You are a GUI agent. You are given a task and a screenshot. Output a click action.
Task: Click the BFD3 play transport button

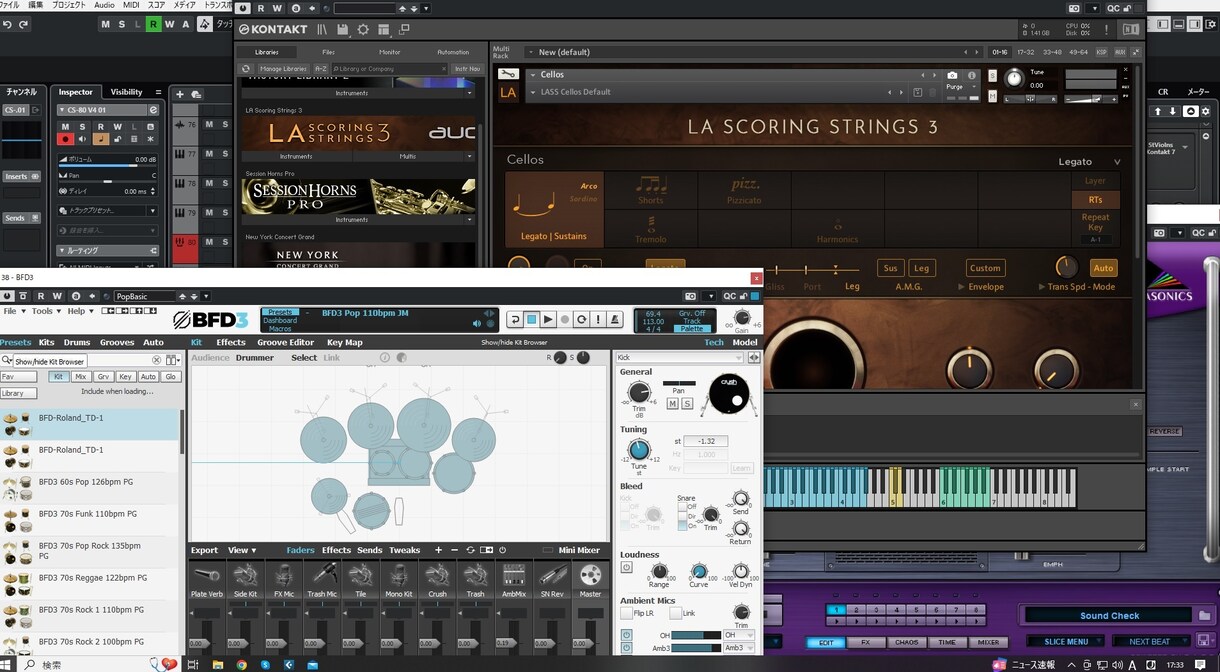coord(548,319)
